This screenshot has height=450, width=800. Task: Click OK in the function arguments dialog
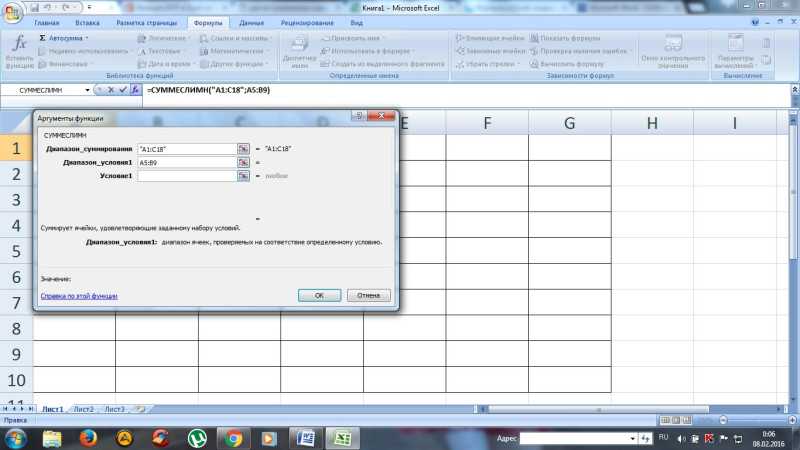click(319, 295)
